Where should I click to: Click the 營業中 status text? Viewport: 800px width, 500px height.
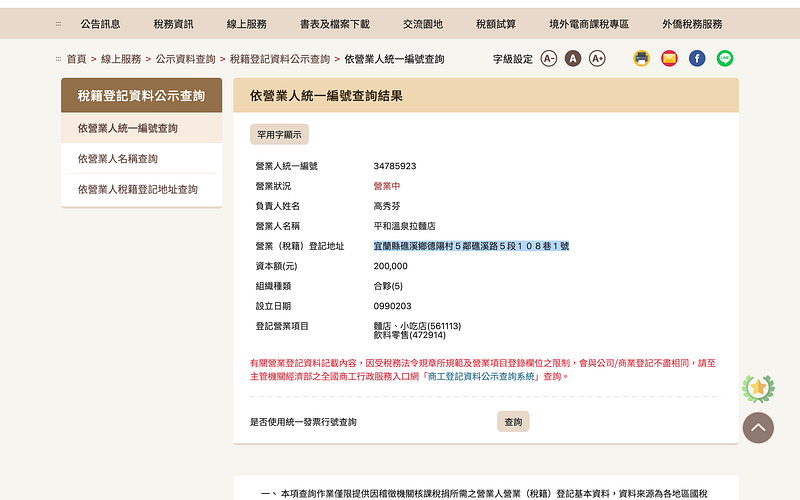pos(387,186)
